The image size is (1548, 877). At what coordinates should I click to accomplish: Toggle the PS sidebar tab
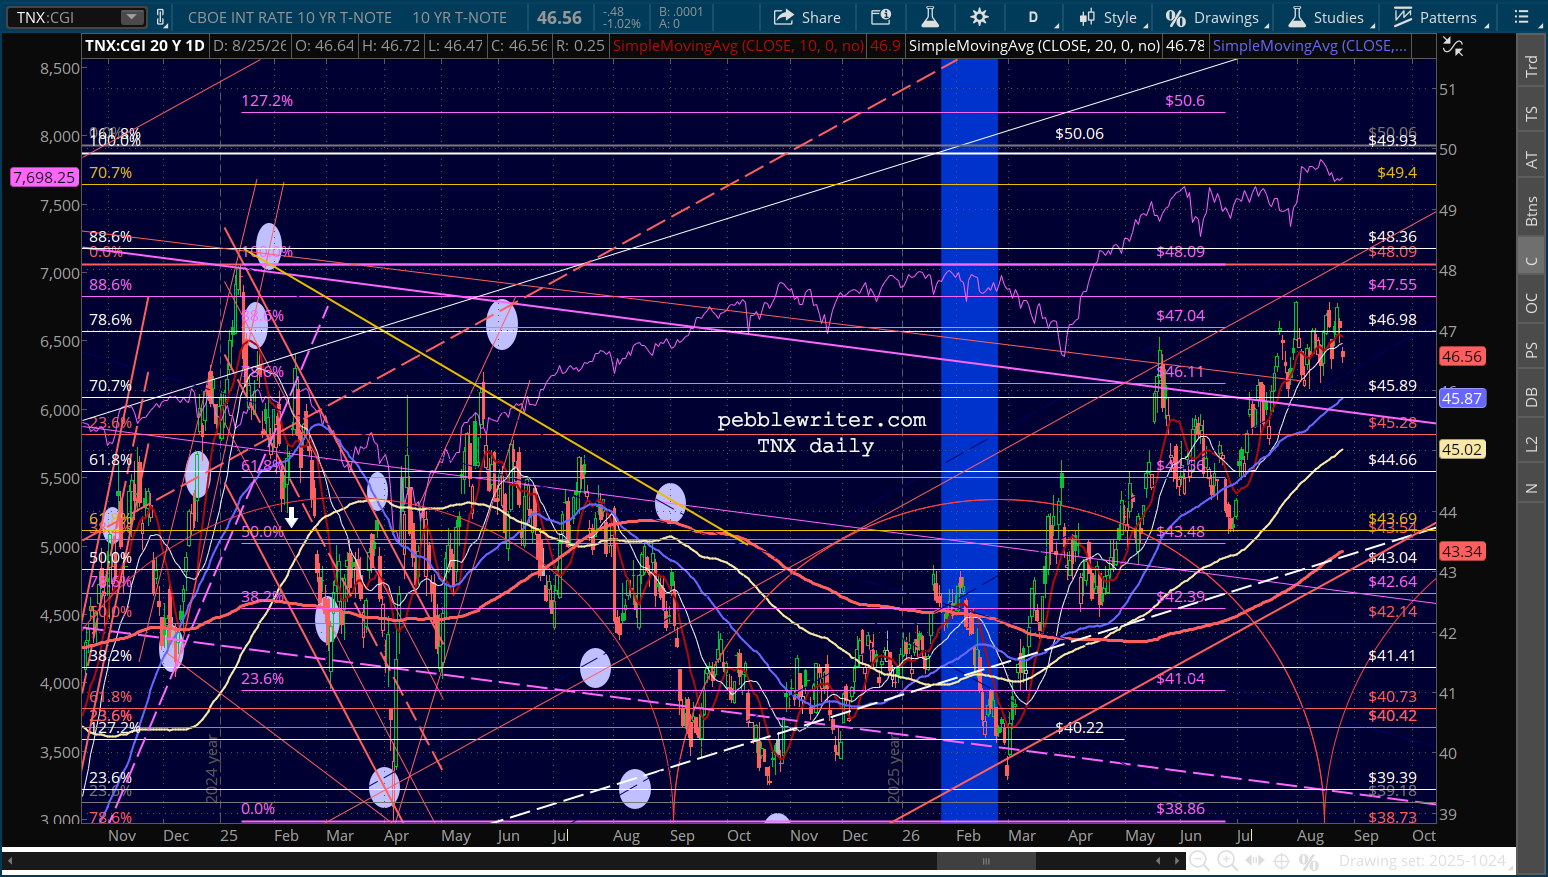[x=1531, y=350]
